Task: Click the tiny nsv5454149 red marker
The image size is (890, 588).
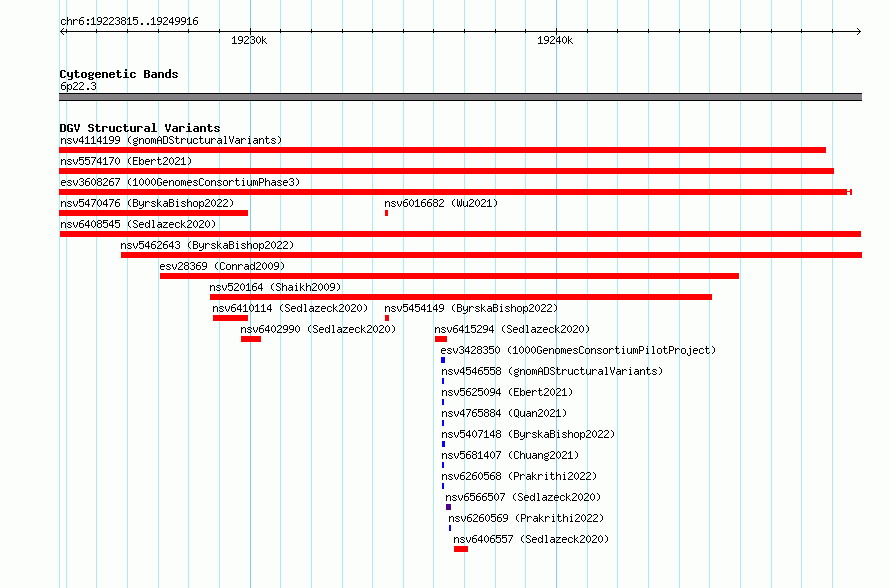Action: [387, 318]
